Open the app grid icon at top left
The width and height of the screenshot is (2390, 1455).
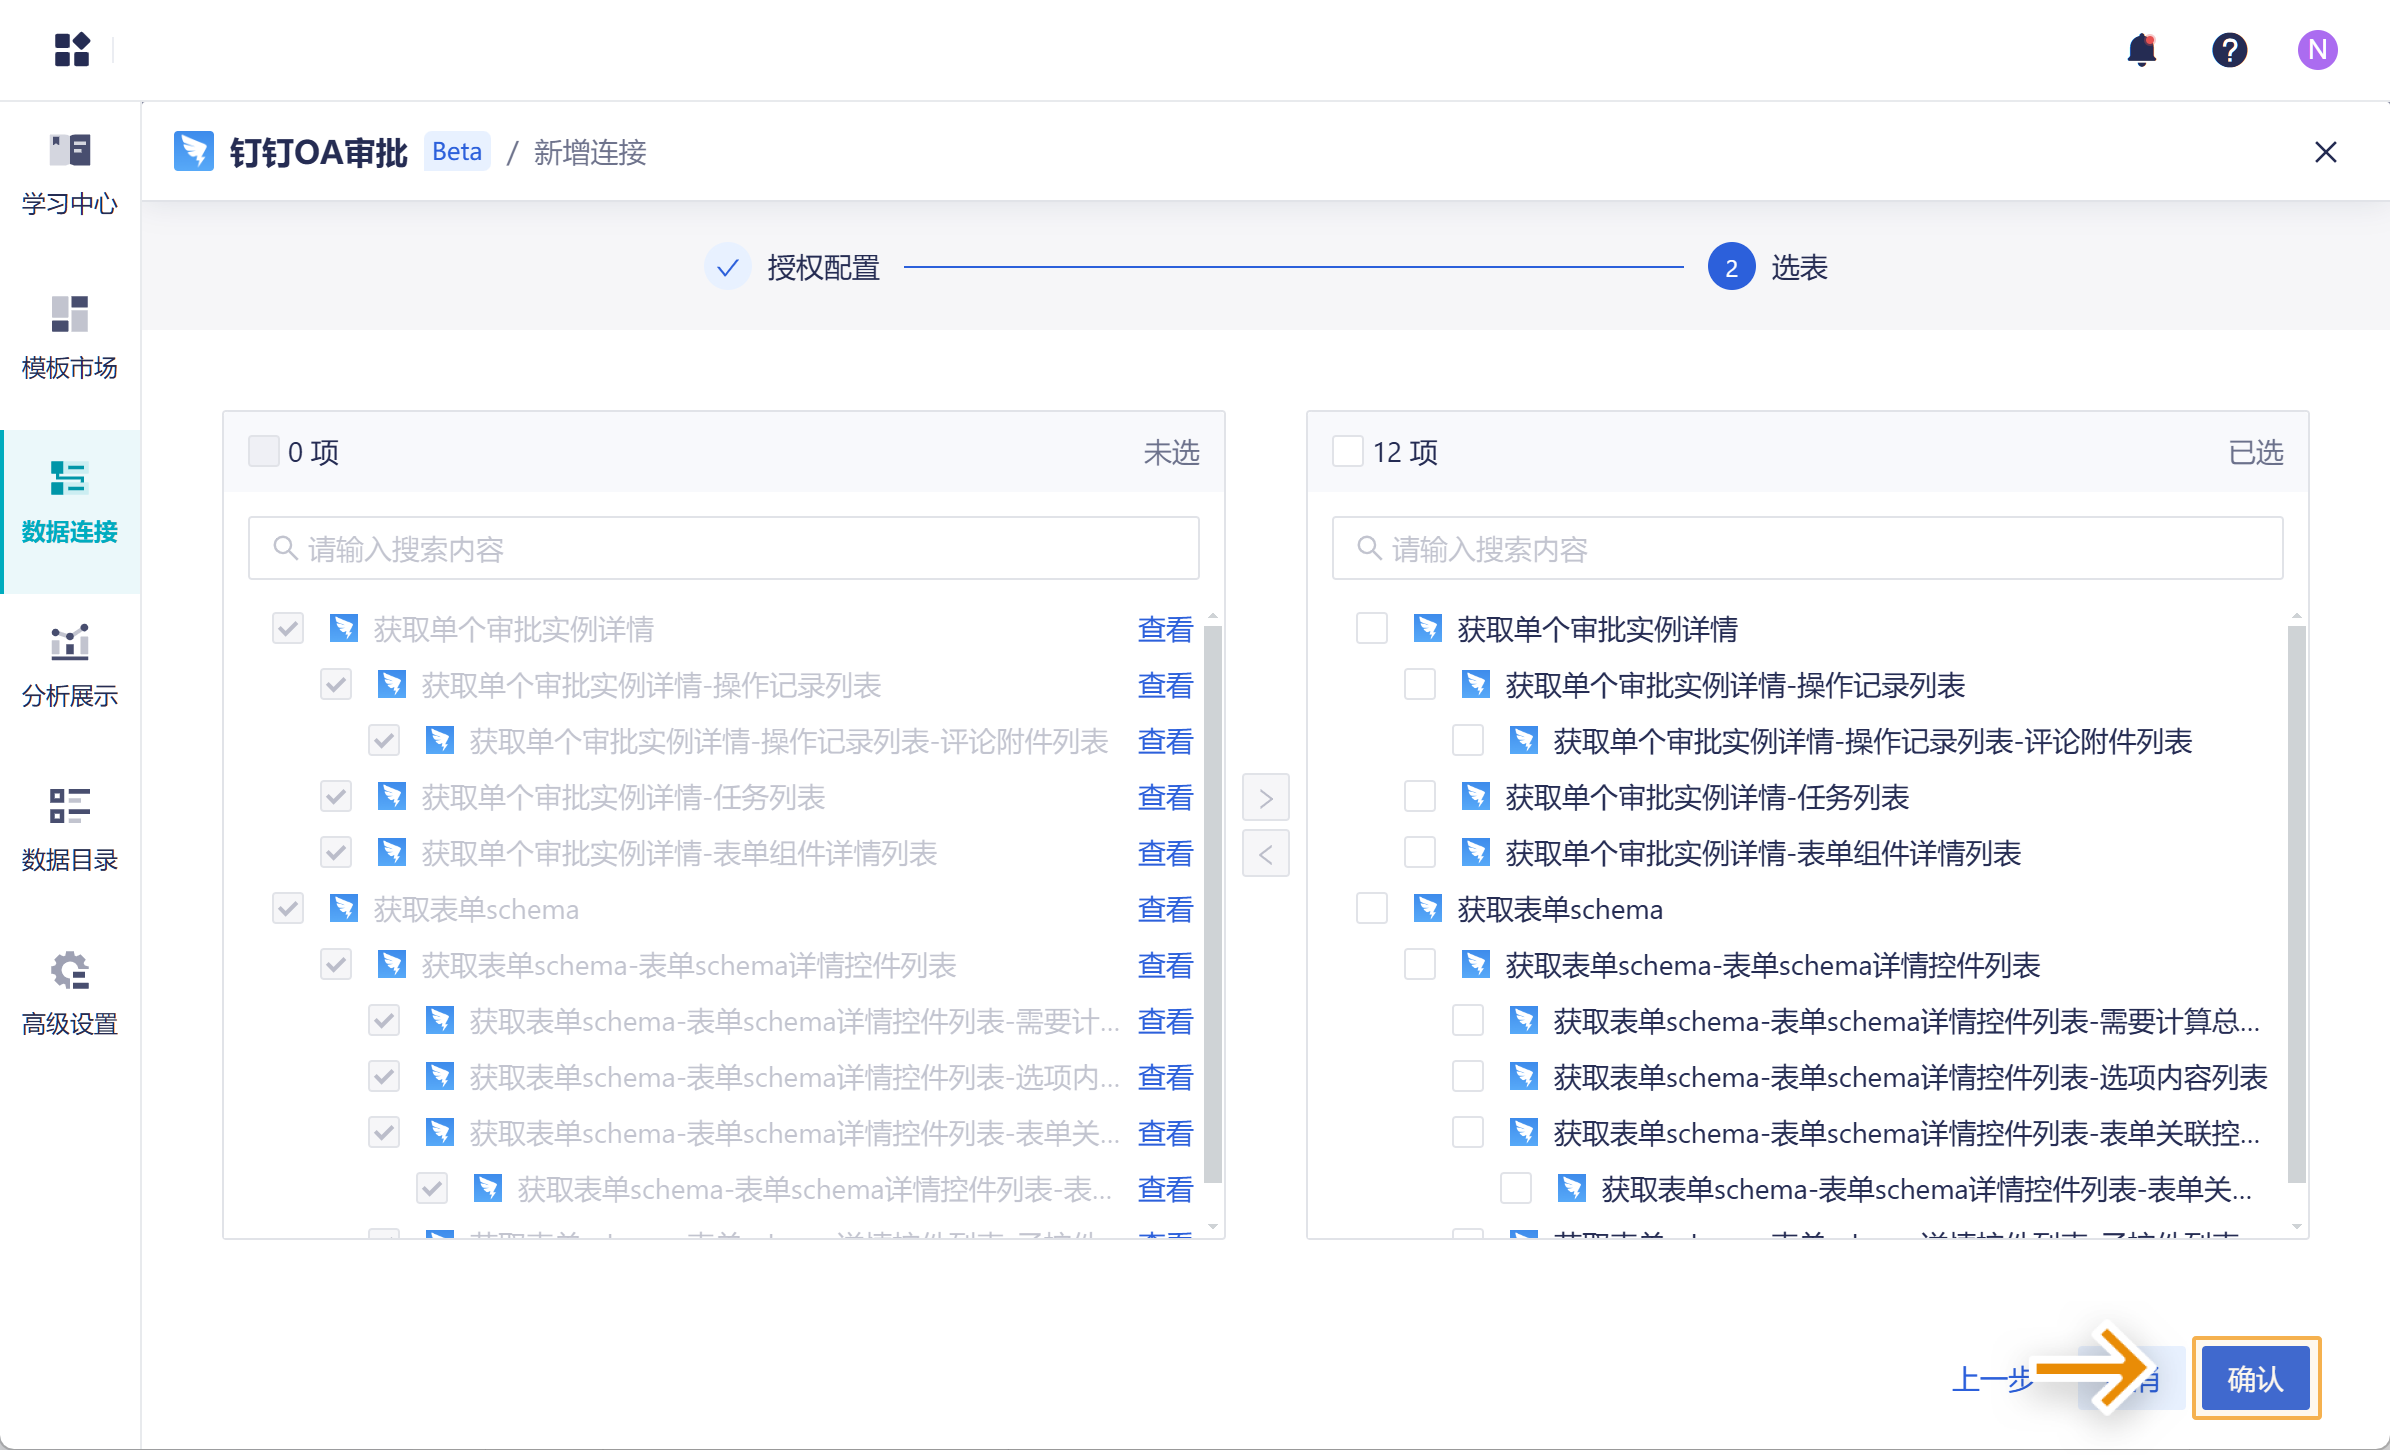coord(72,49)
